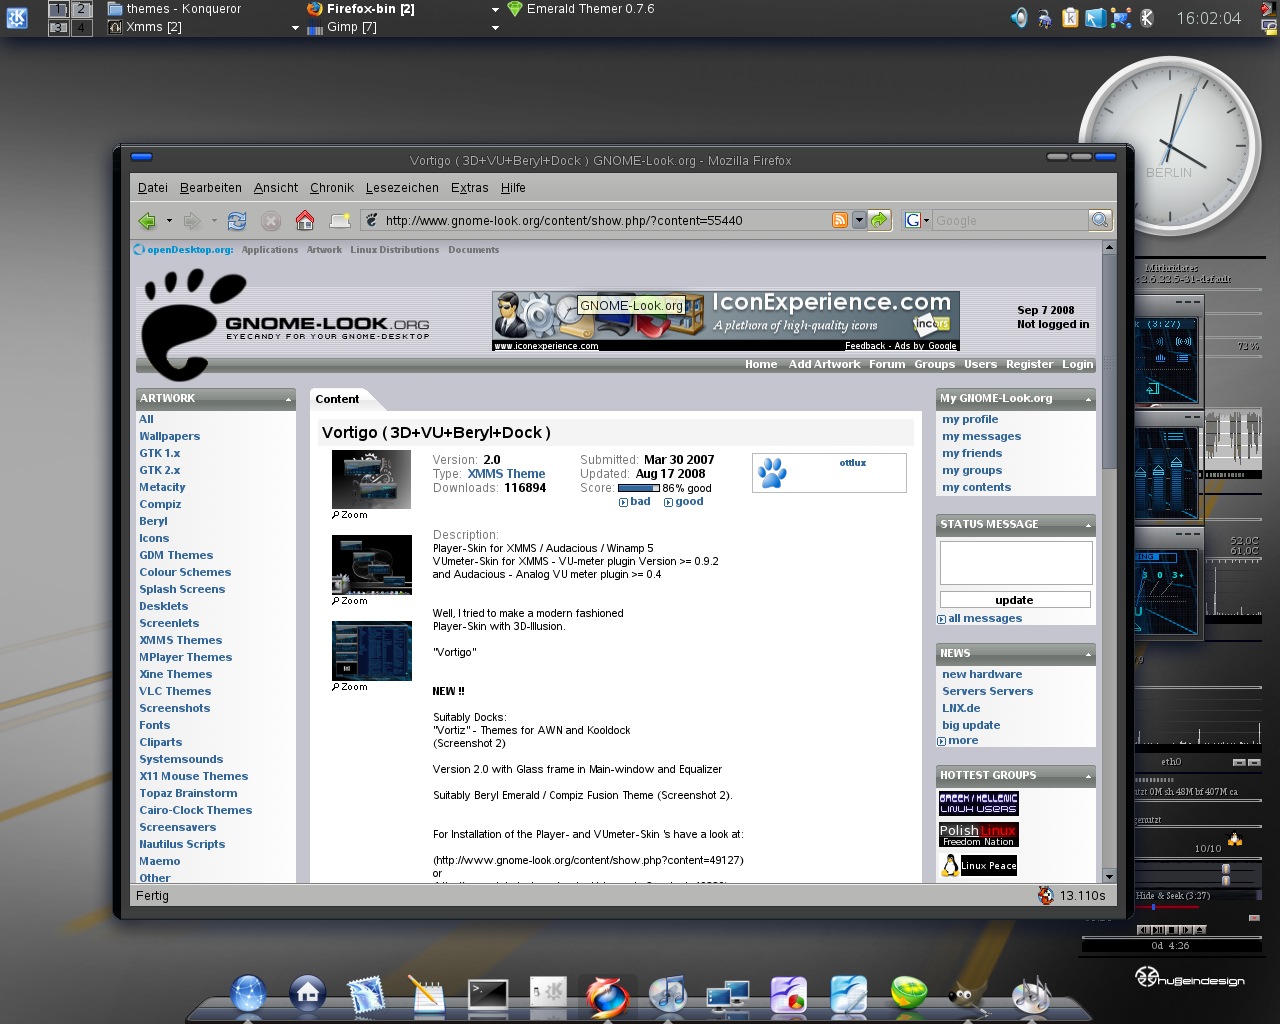This screenshot has width=1280, height=1024.
Task: Open the Firefox home page icon
Action: [305, 220]
